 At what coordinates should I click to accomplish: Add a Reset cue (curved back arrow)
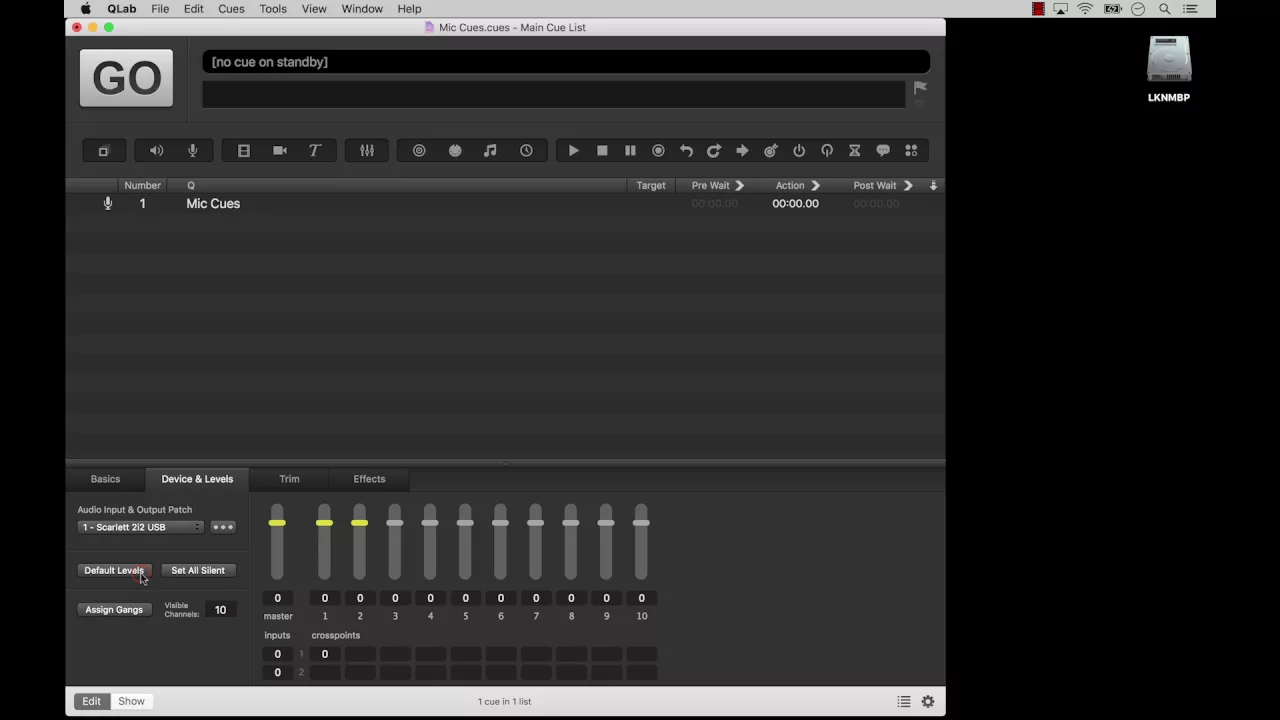point(686,151)
